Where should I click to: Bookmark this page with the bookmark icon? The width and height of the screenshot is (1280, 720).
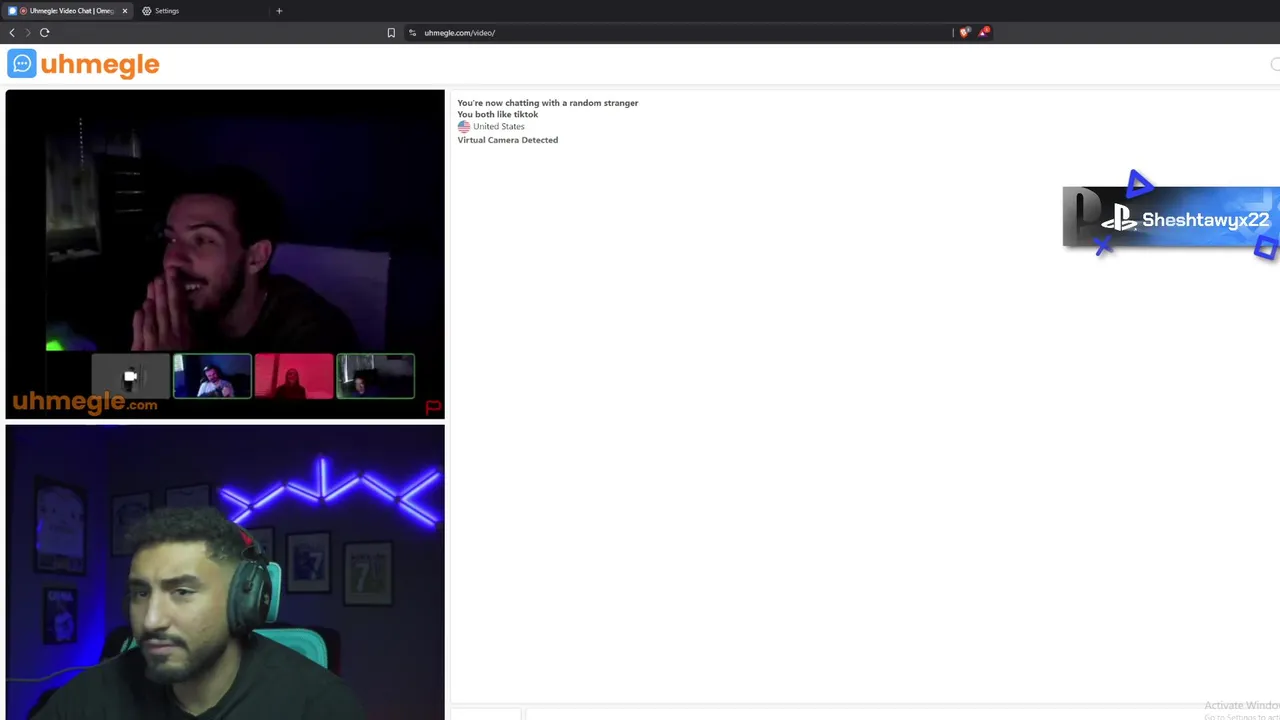tap(391, 33)
